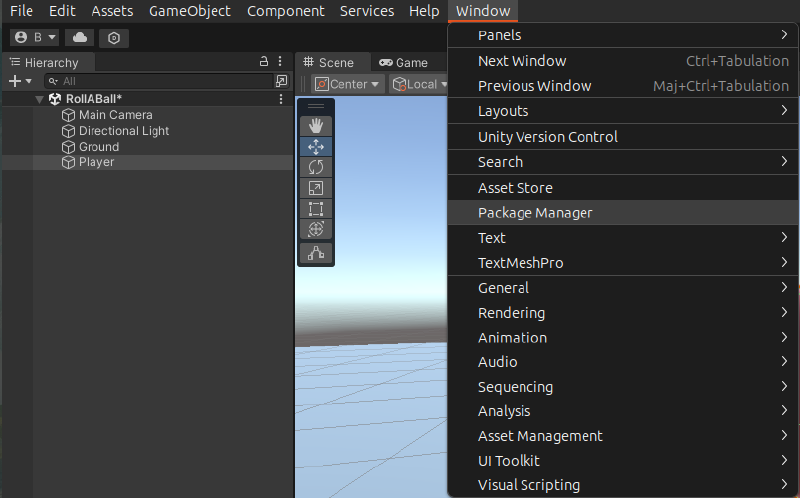Open the Help menu
This screenshot has height=498, width=800.
(x=424, y=11)
